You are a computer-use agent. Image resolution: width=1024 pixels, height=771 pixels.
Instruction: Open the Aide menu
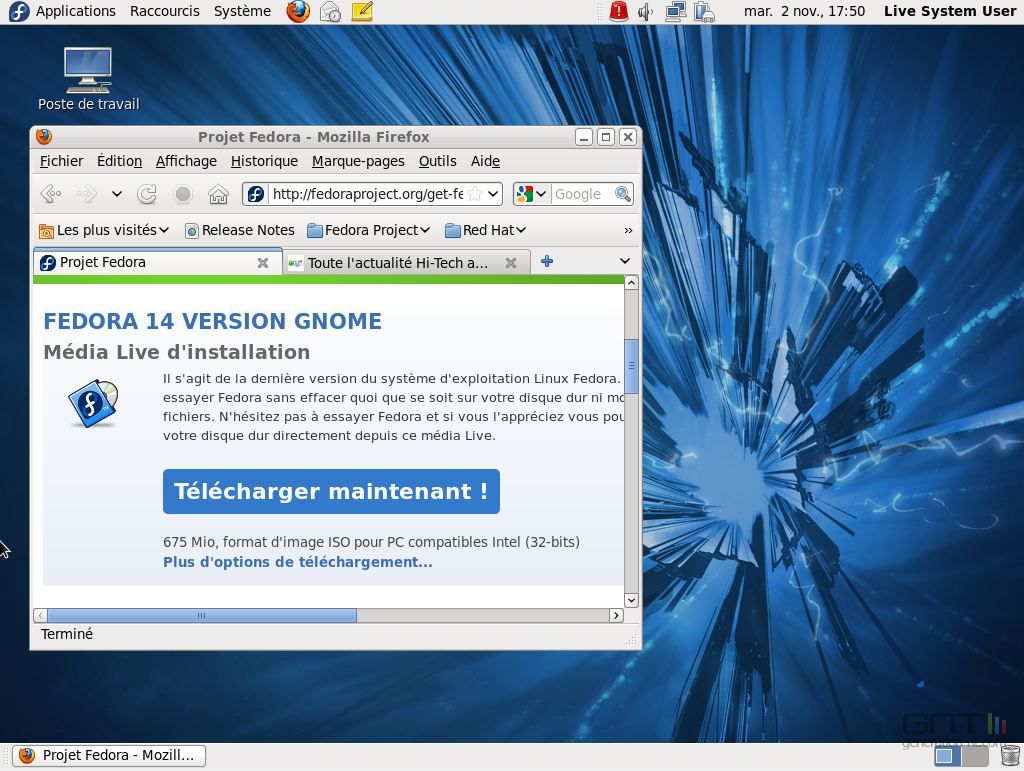tap(485, 161)
